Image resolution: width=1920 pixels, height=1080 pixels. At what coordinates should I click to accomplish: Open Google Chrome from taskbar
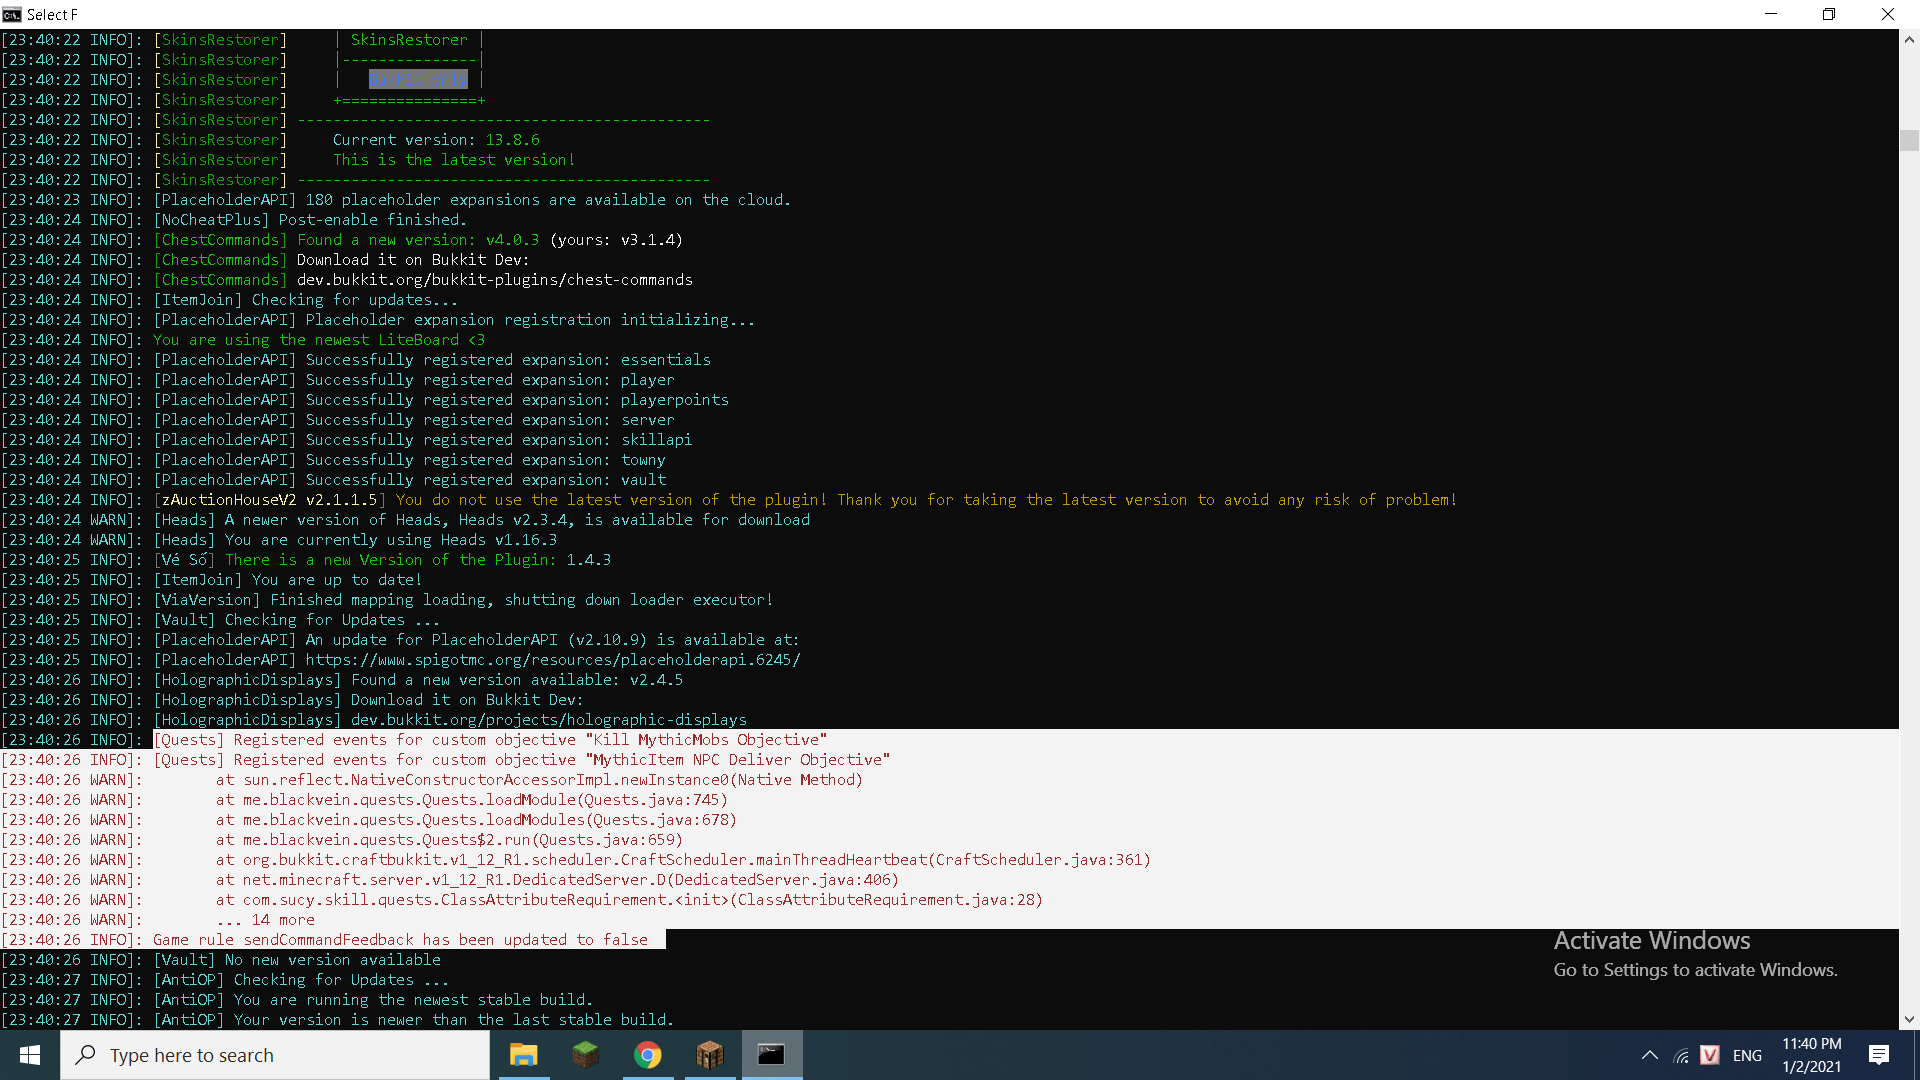(648, 1055)
